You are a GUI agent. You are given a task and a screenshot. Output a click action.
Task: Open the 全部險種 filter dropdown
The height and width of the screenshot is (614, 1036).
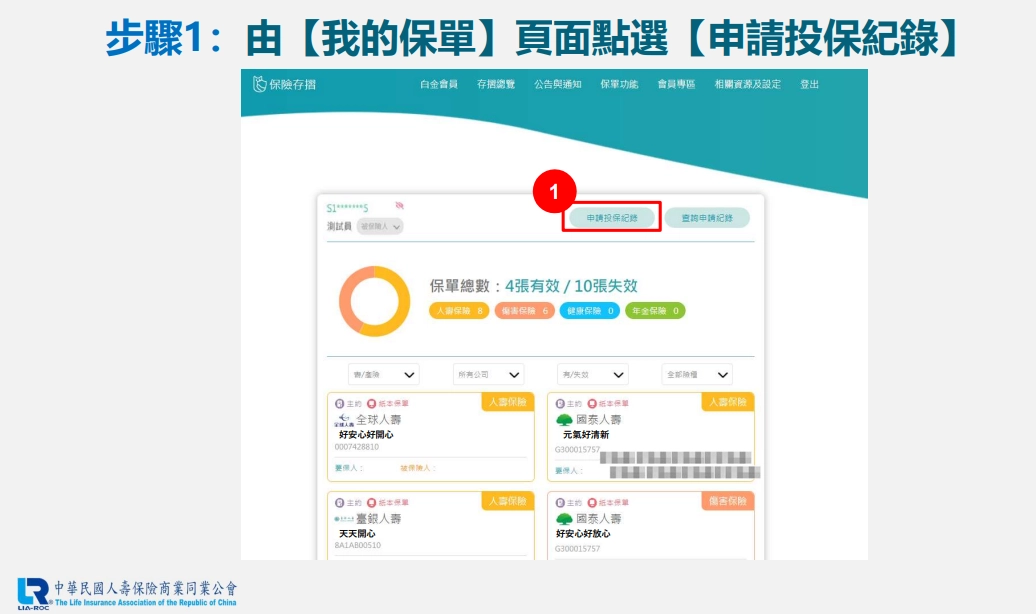click(x=697, y=375)
